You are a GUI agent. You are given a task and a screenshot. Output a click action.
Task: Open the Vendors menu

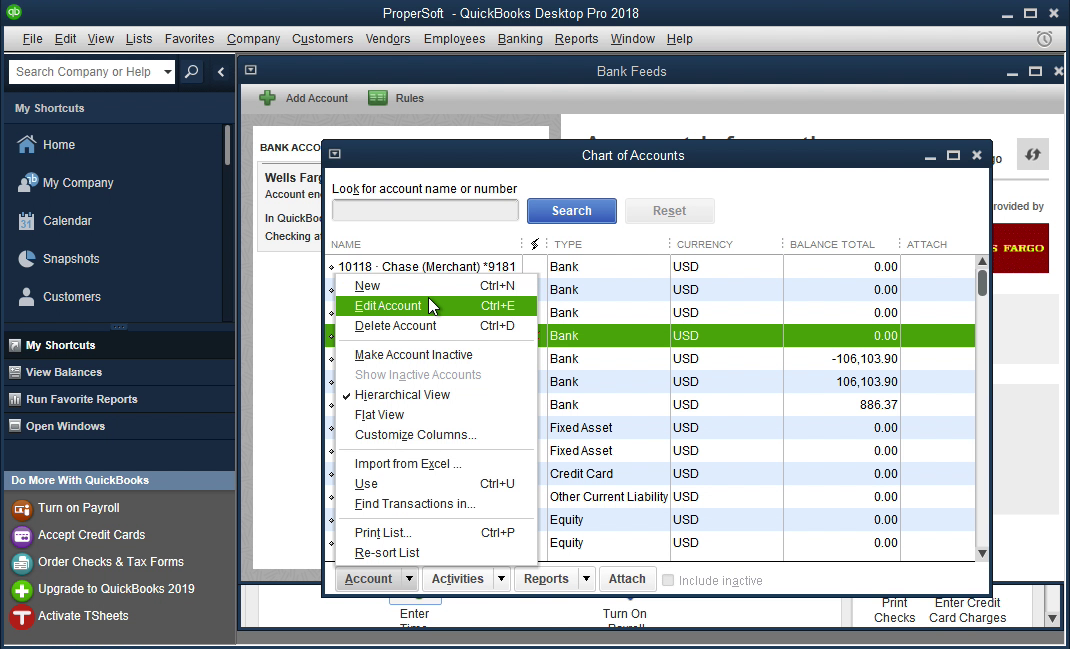(388, 39)
